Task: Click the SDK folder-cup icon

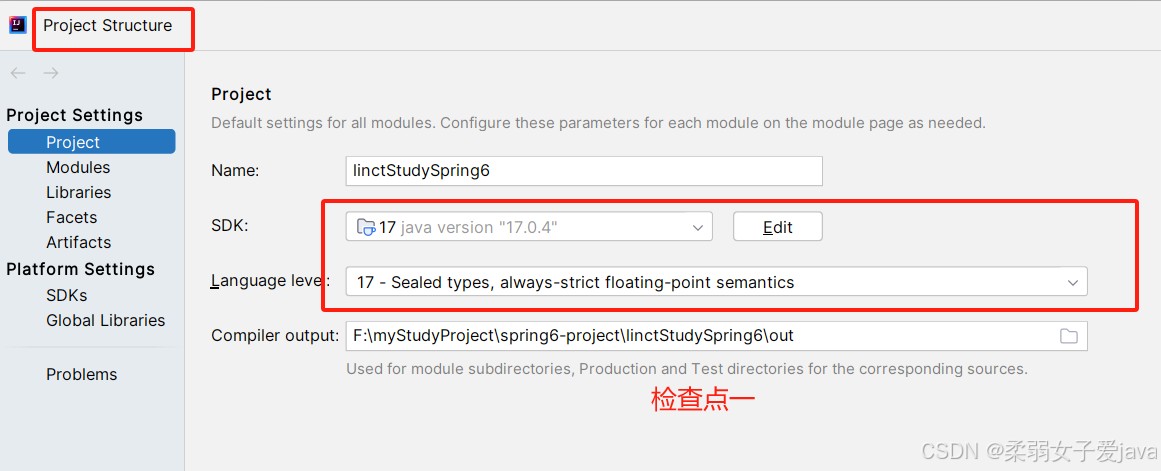Action: (367, 227)
